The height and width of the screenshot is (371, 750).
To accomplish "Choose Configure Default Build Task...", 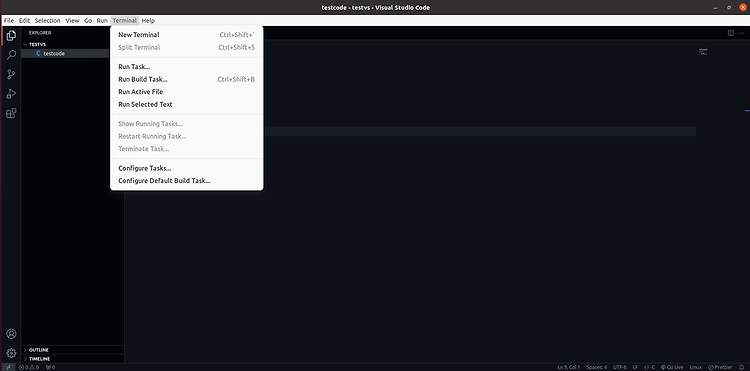I will click(x=187, y=181).
